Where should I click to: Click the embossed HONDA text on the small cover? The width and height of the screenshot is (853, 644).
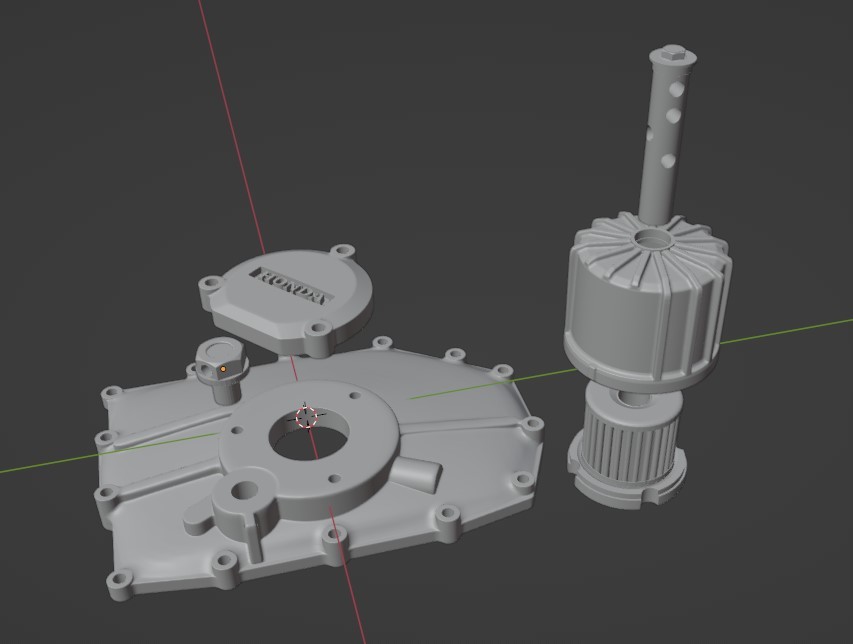coord(291,285)
